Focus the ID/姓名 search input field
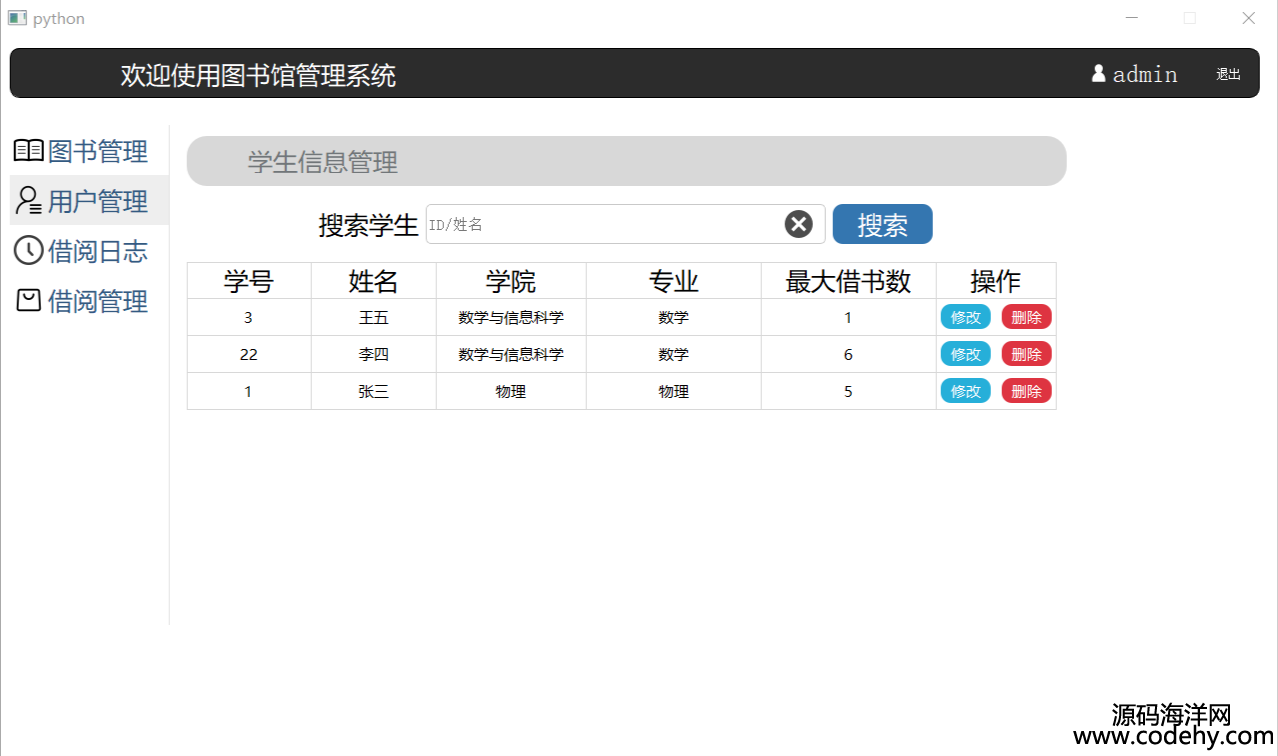Viewport: 1278px width, 756px height. point(604,225)
